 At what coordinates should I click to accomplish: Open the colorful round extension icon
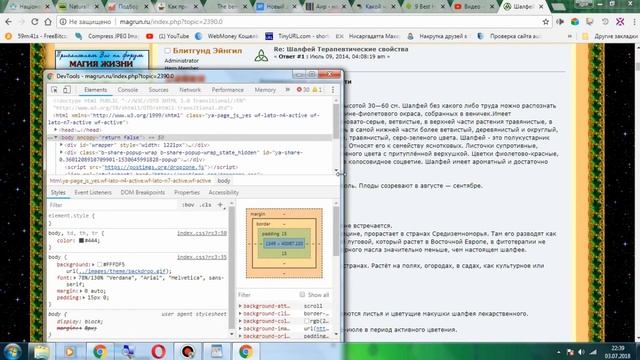pyautogui.click(x=575, y=22)
